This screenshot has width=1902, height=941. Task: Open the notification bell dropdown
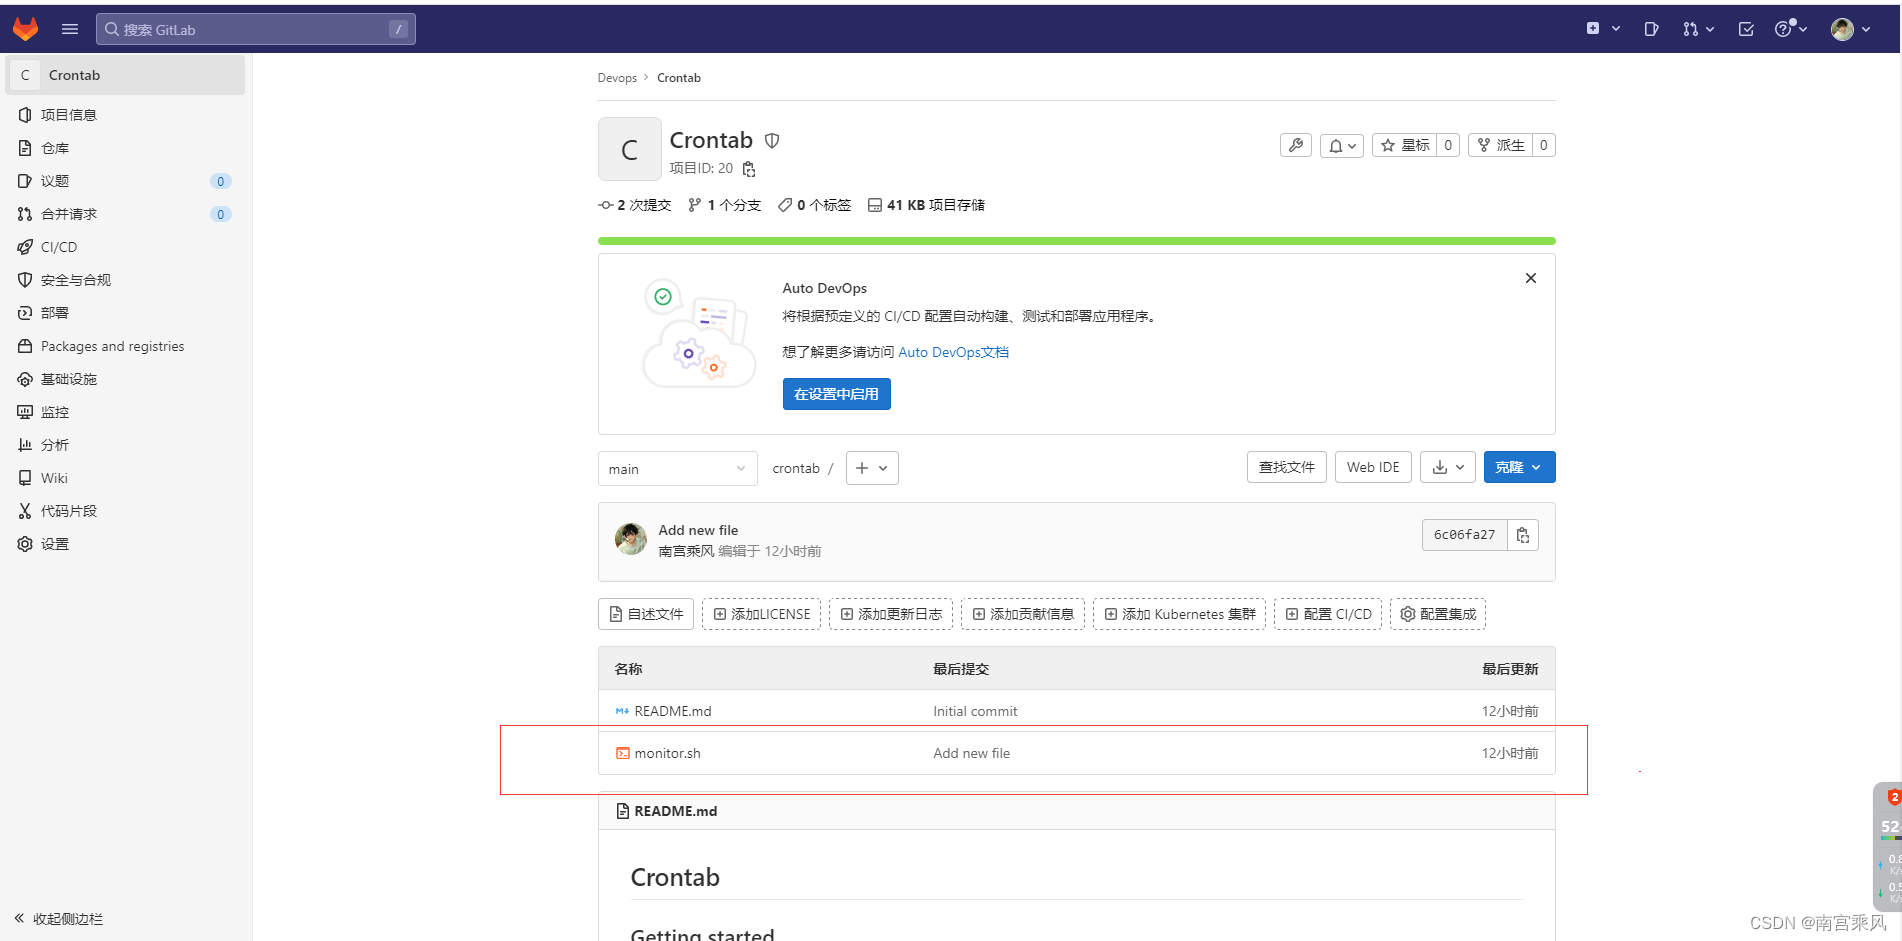[x=1342, y=145]
